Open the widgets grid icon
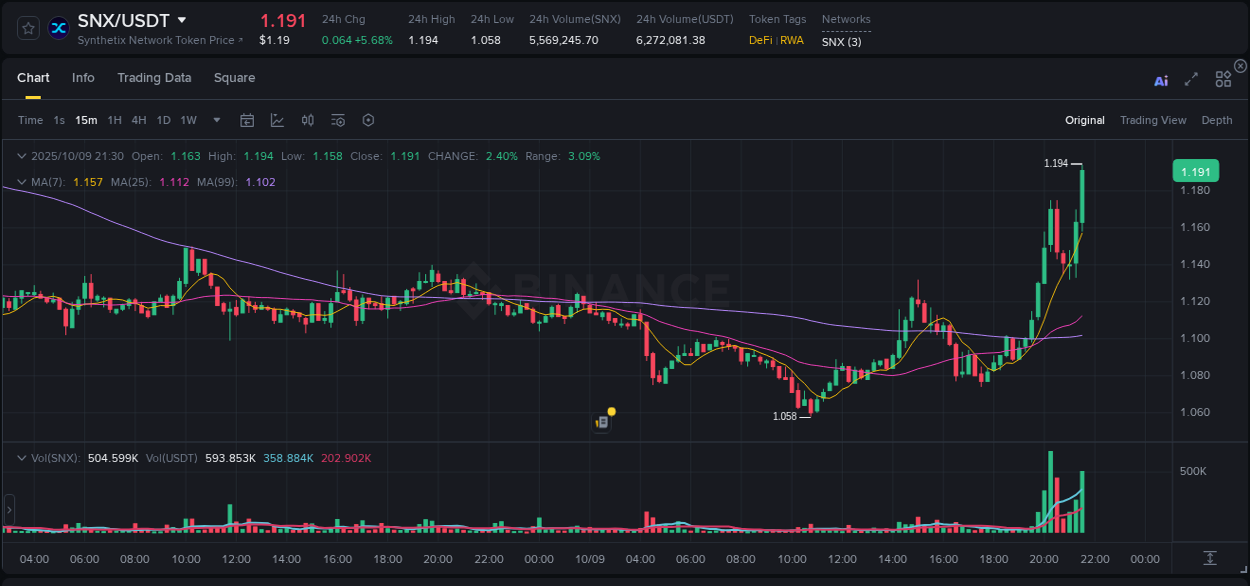 [1222, 78]
